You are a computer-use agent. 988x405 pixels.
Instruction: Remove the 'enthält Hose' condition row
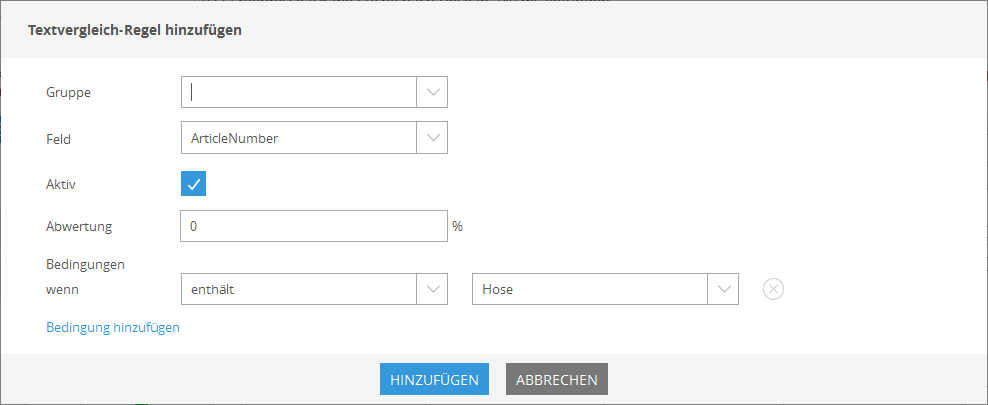tap(773, 289)
